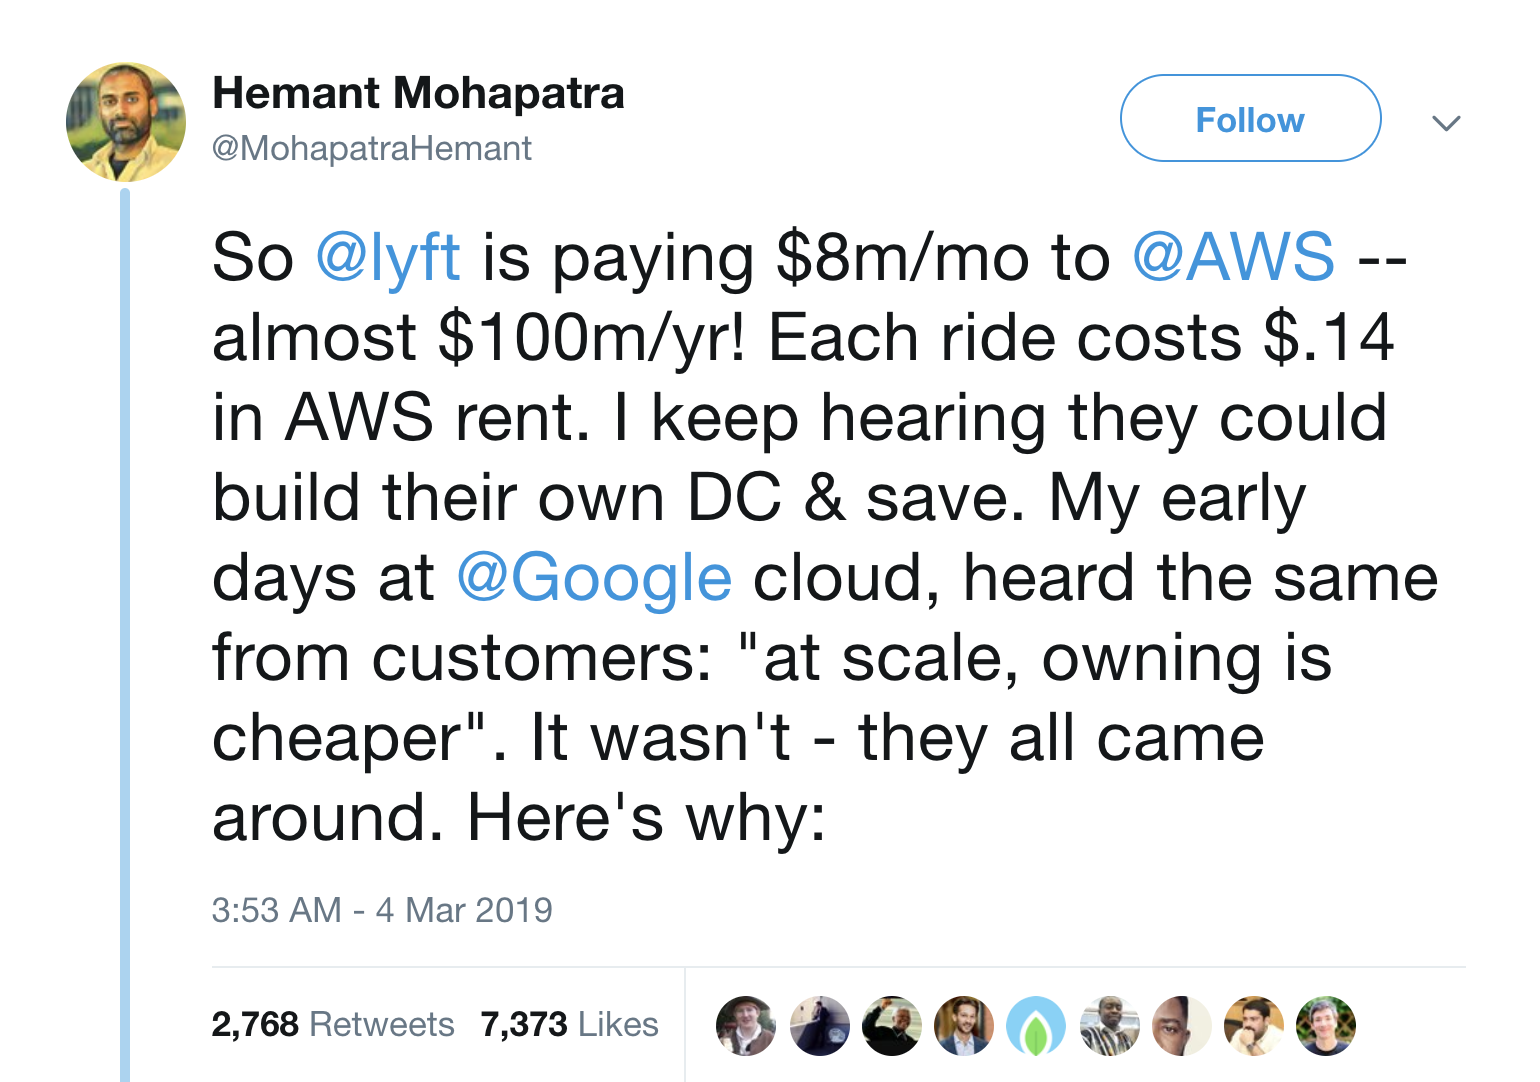View the 2,768 Retweets list
1540x1082 pixels.
click(333, 1024)
